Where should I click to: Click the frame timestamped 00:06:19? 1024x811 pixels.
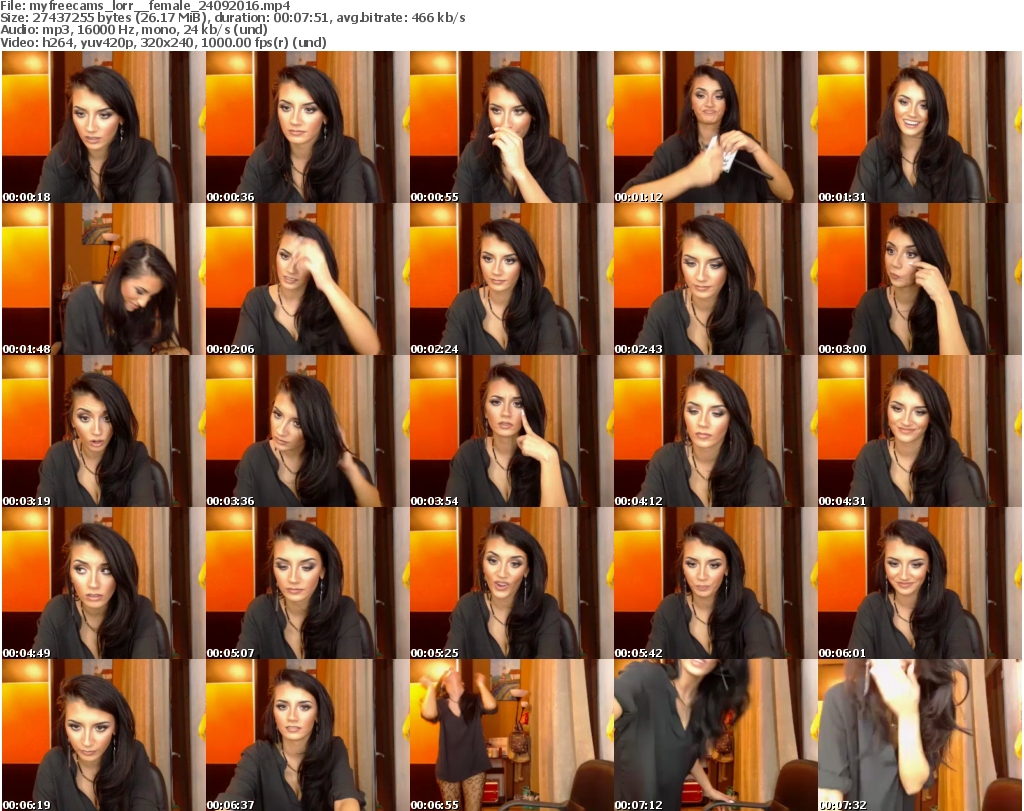102,735
